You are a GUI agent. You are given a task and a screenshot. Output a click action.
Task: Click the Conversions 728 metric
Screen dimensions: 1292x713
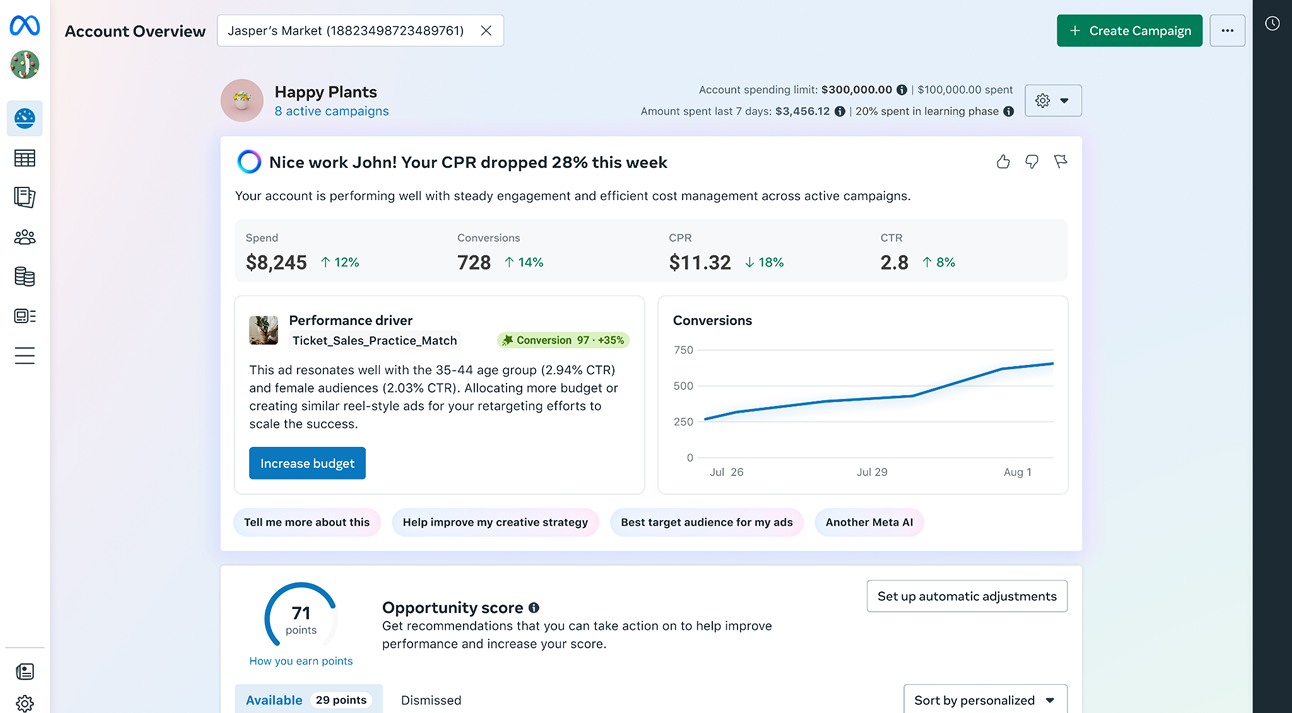click(x=500, y=252)
